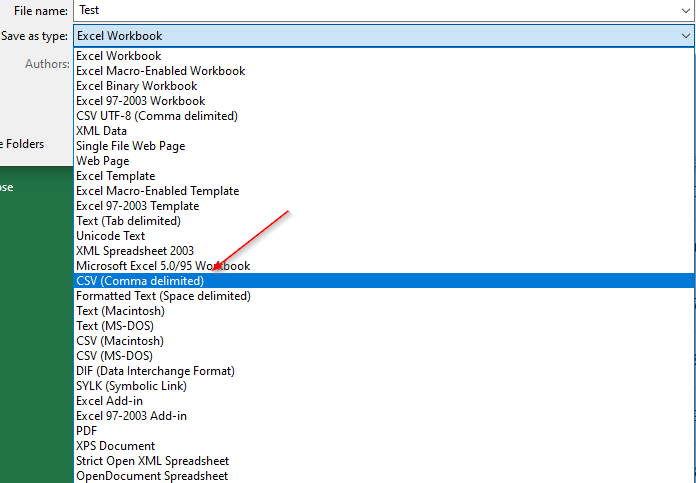
Task: Choose Excel Macro-Enabled Template
Action: pos(384,191)
